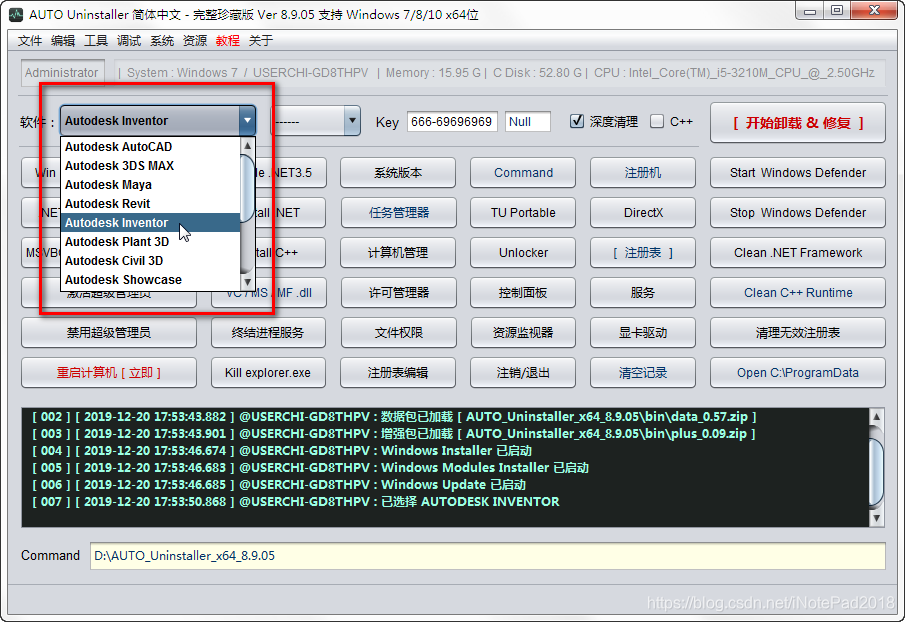Image resolution: width=905 pixels, height=622 pixels.
Task: Open the version dropdown showing dashes
Action: pyautogui.click(x=316, y=121)
